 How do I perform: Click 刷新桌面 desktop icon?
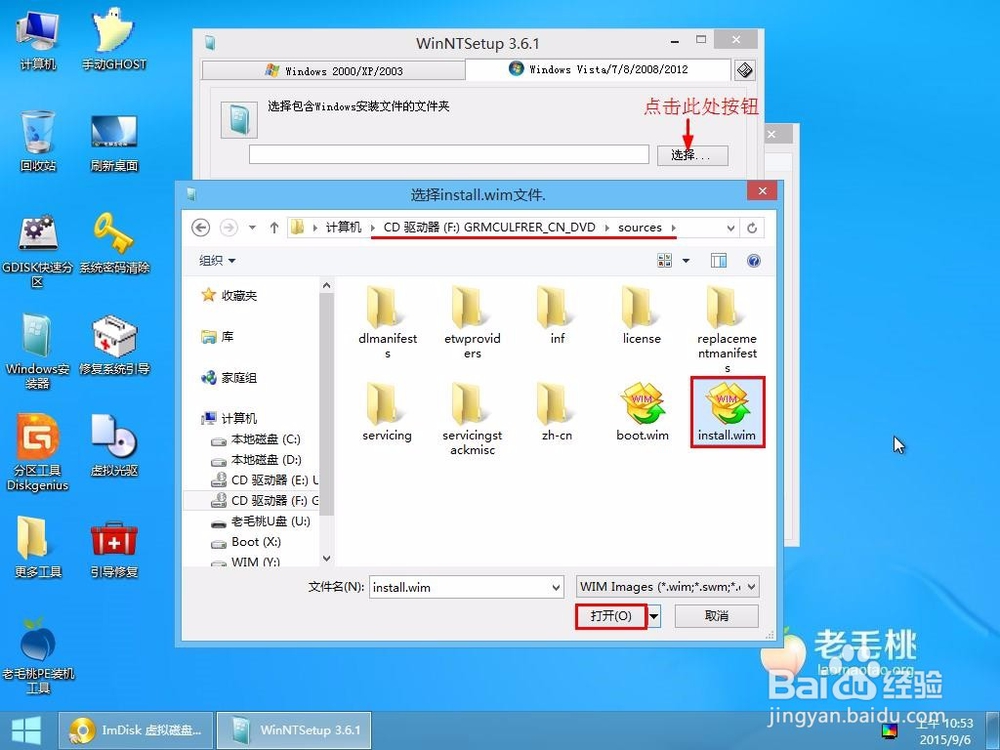pyautogui.click(x=114, y=142)
